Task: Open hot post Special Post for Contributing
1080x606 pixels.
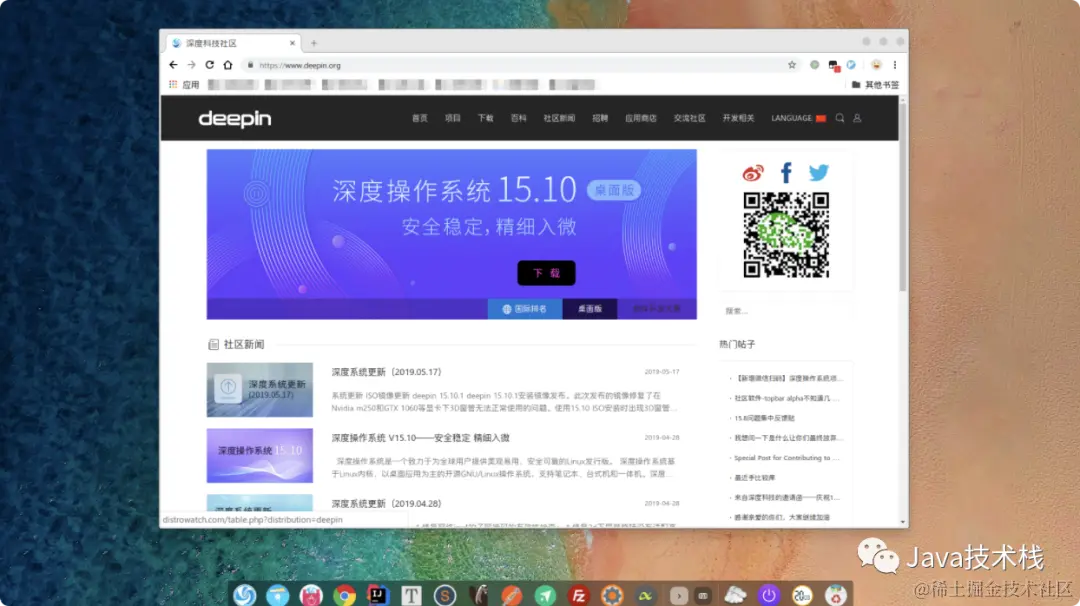Action: tap(787, 458)
